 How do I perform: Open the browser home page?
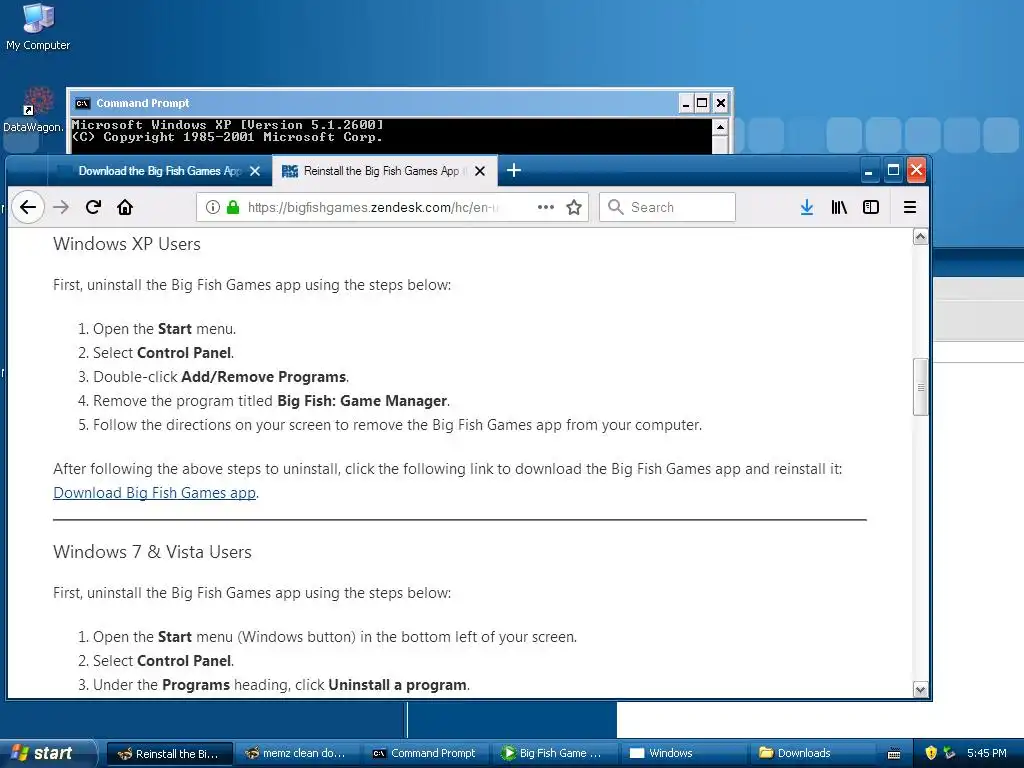coord(125,207)
